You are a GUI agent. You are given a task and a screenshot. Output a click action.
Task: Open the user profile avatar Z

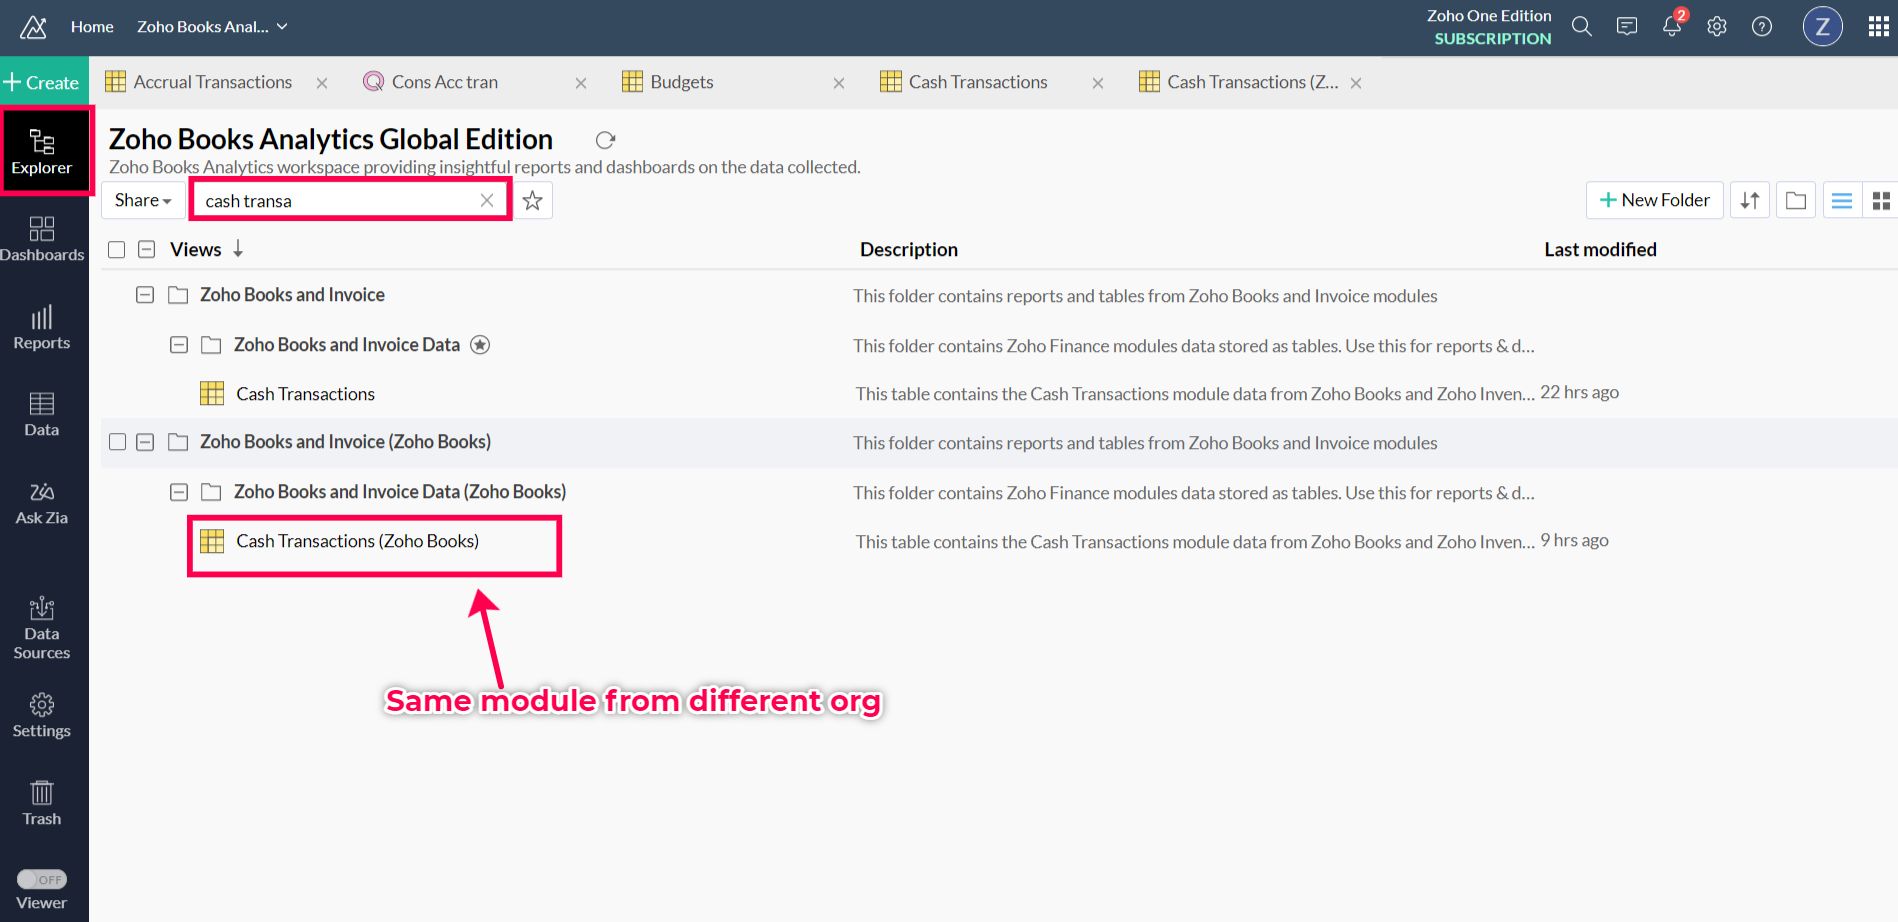(1822, 27)
